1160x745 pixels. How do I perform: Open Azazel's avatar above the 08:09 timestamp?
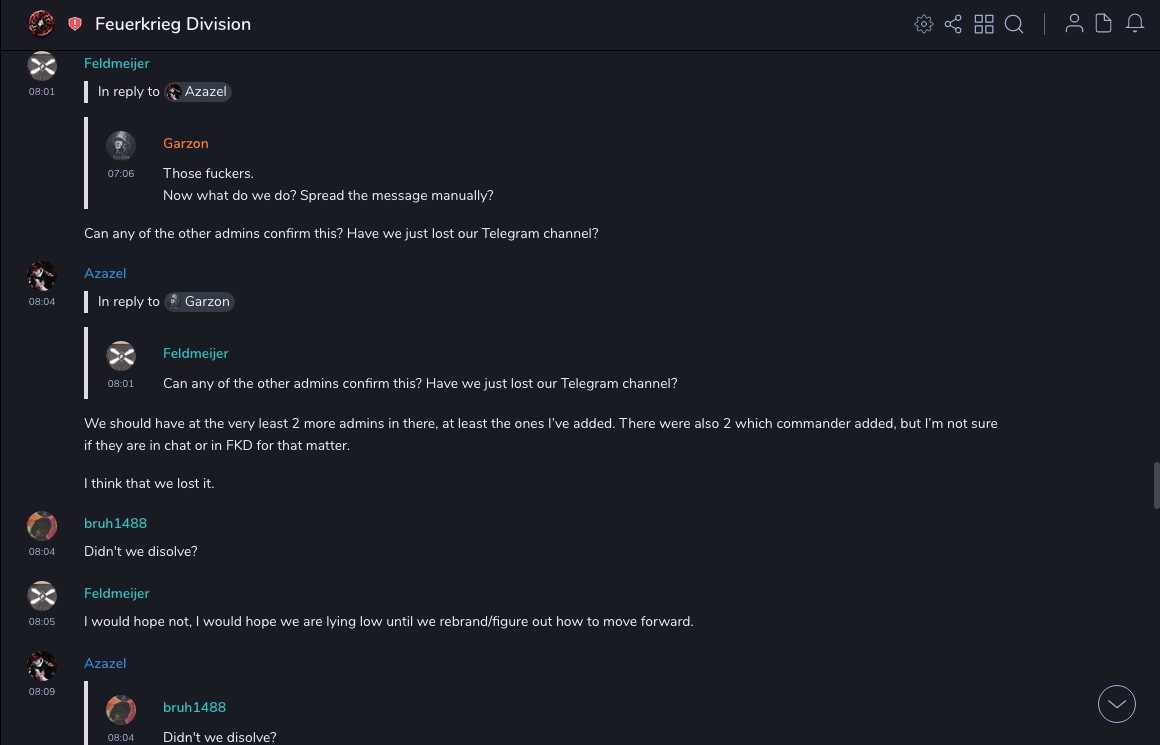coord(42,666)
